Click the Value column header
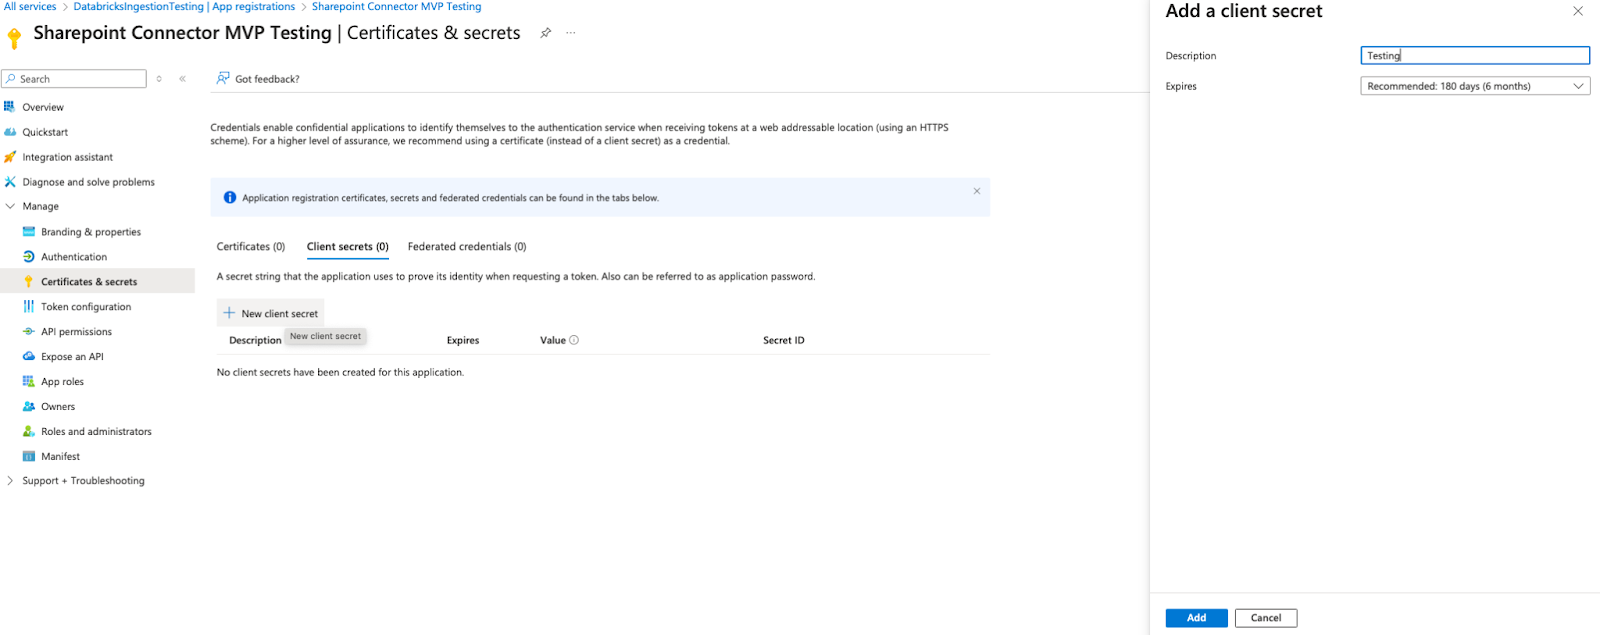 pos(553,340)
